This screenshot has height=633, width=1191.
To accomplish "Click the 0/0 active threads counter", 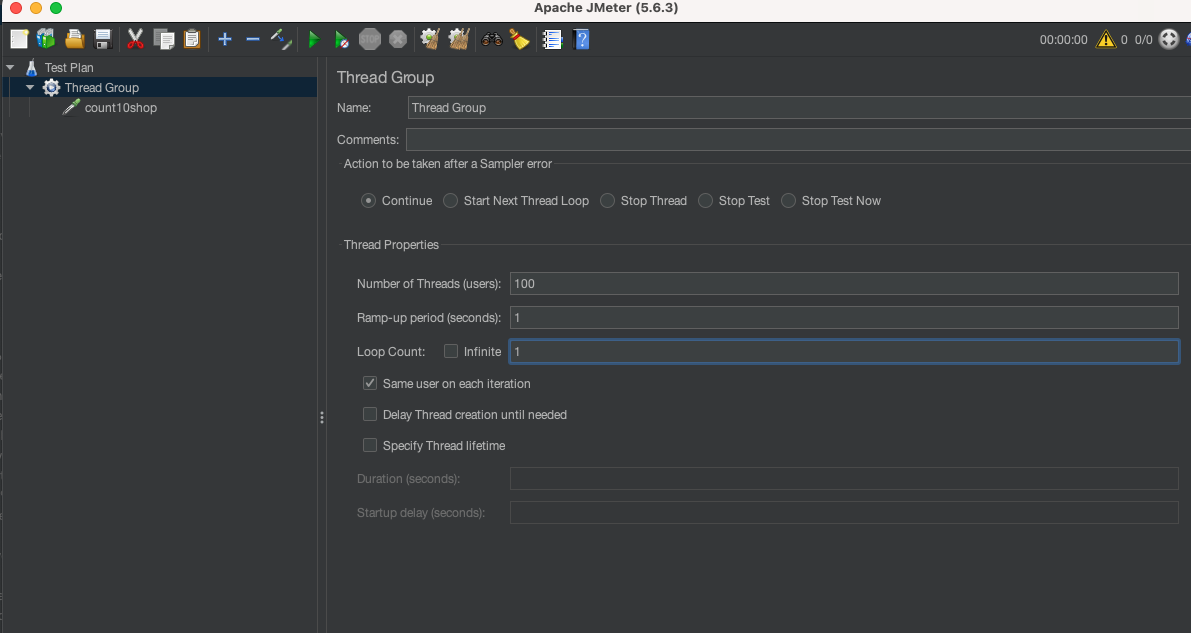I will [1143, 40].
